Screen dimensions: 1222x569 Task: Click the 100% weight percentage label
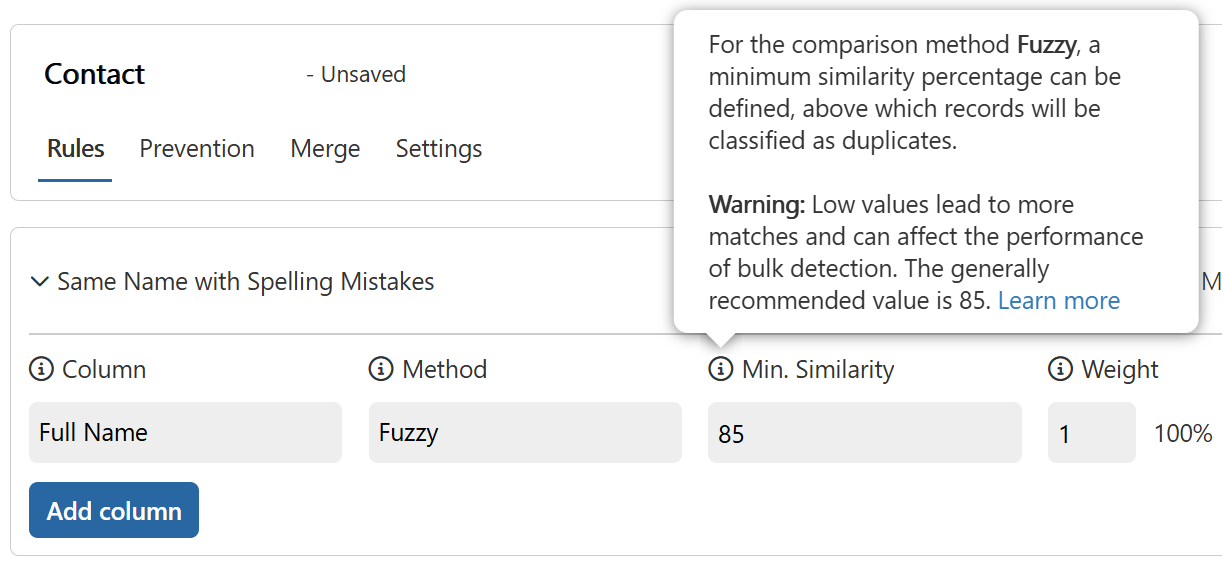1183,433
